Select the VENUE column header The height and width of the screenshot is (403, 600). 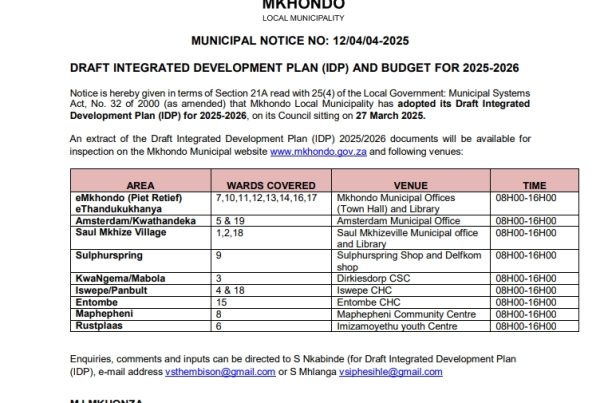(x=411, y=180)
